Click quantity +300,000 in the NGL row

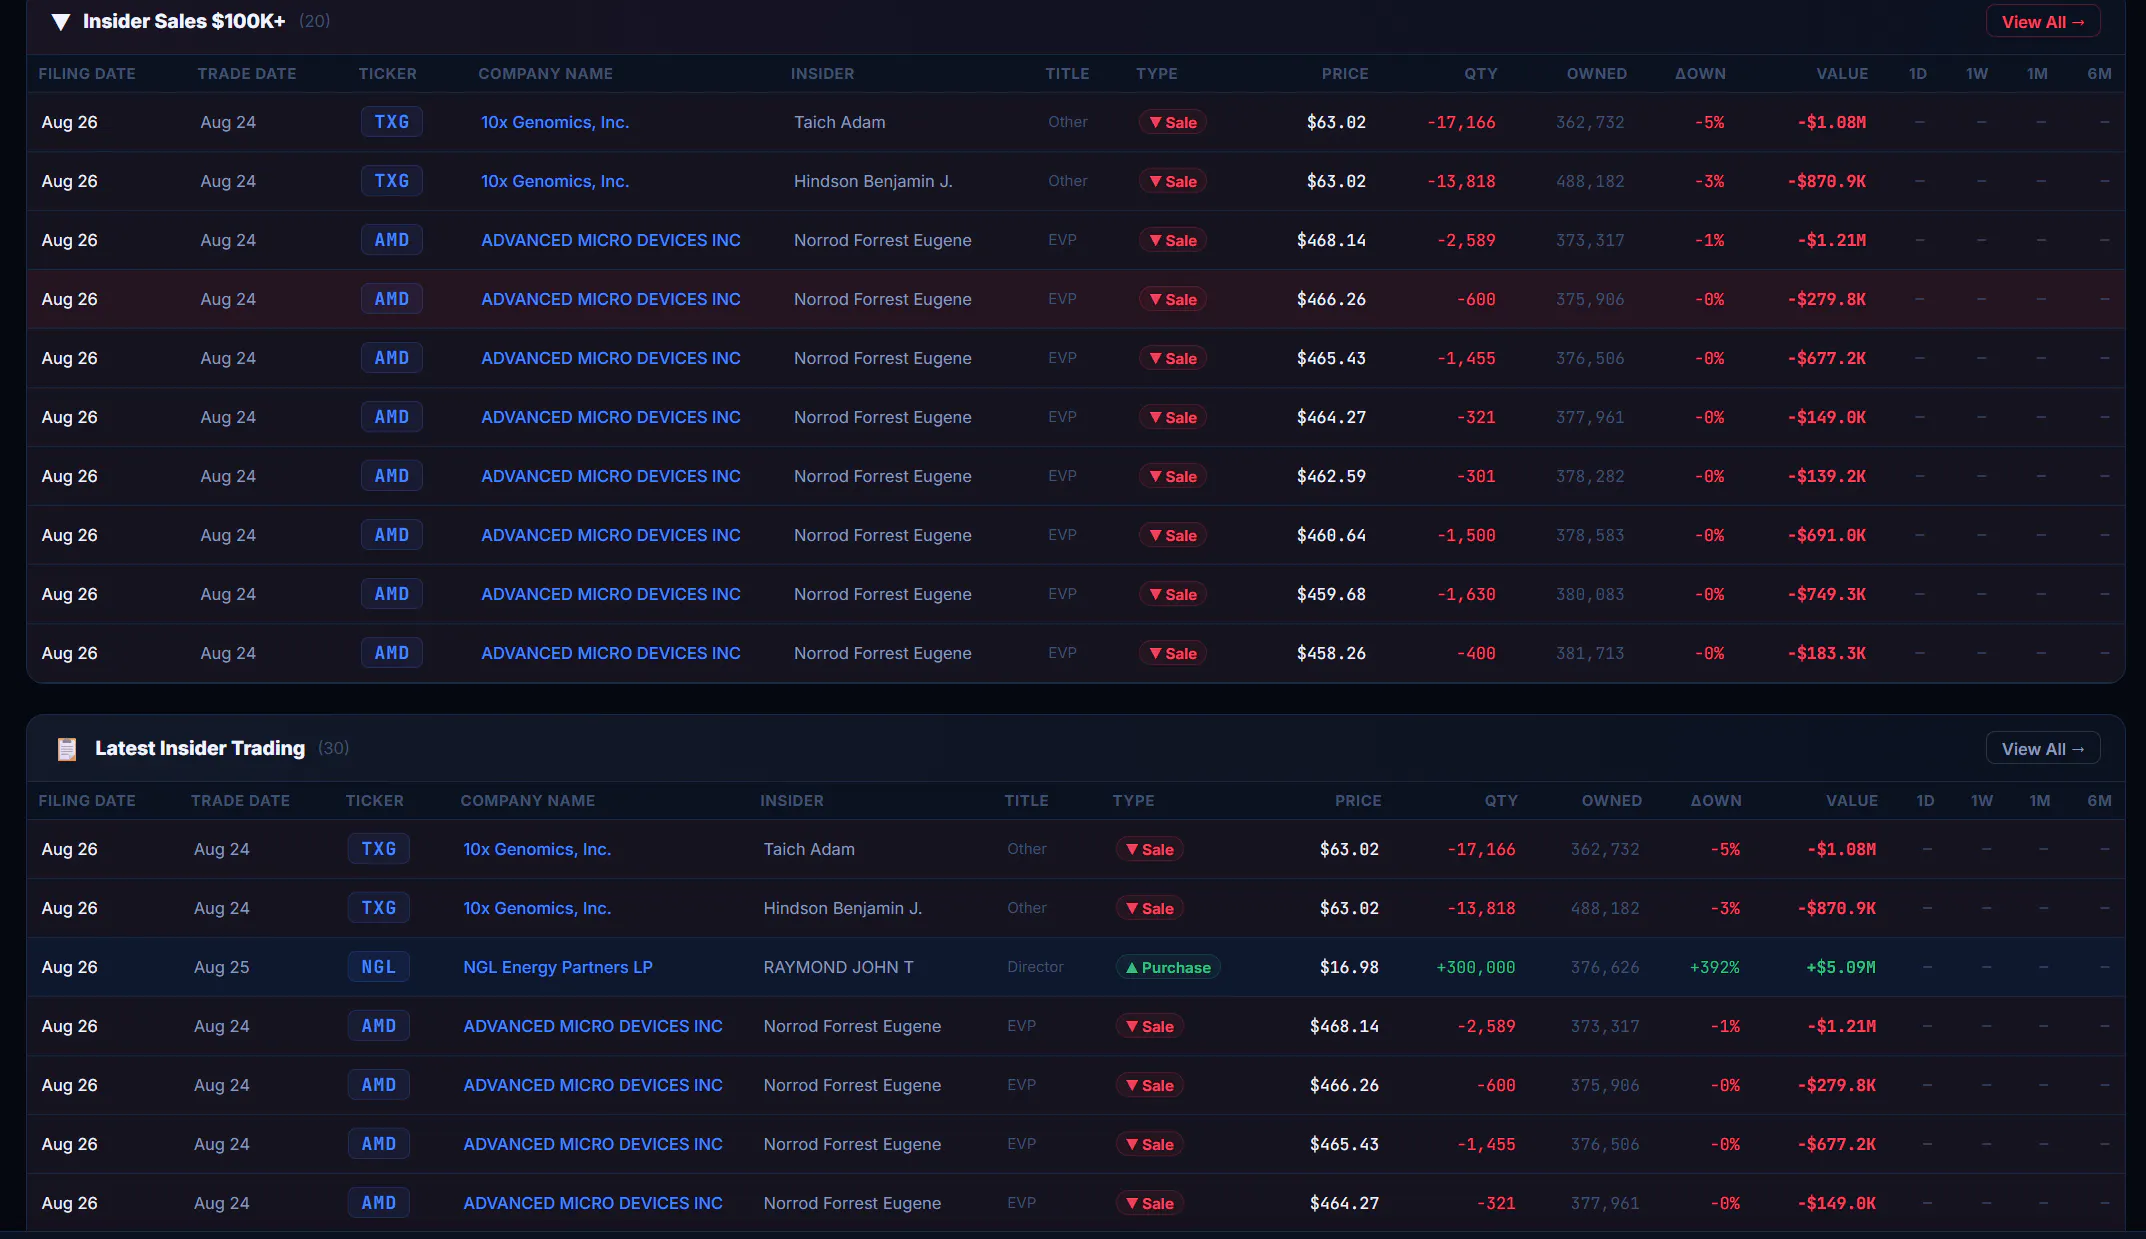pyautogui.click(x=1476, y=967)
